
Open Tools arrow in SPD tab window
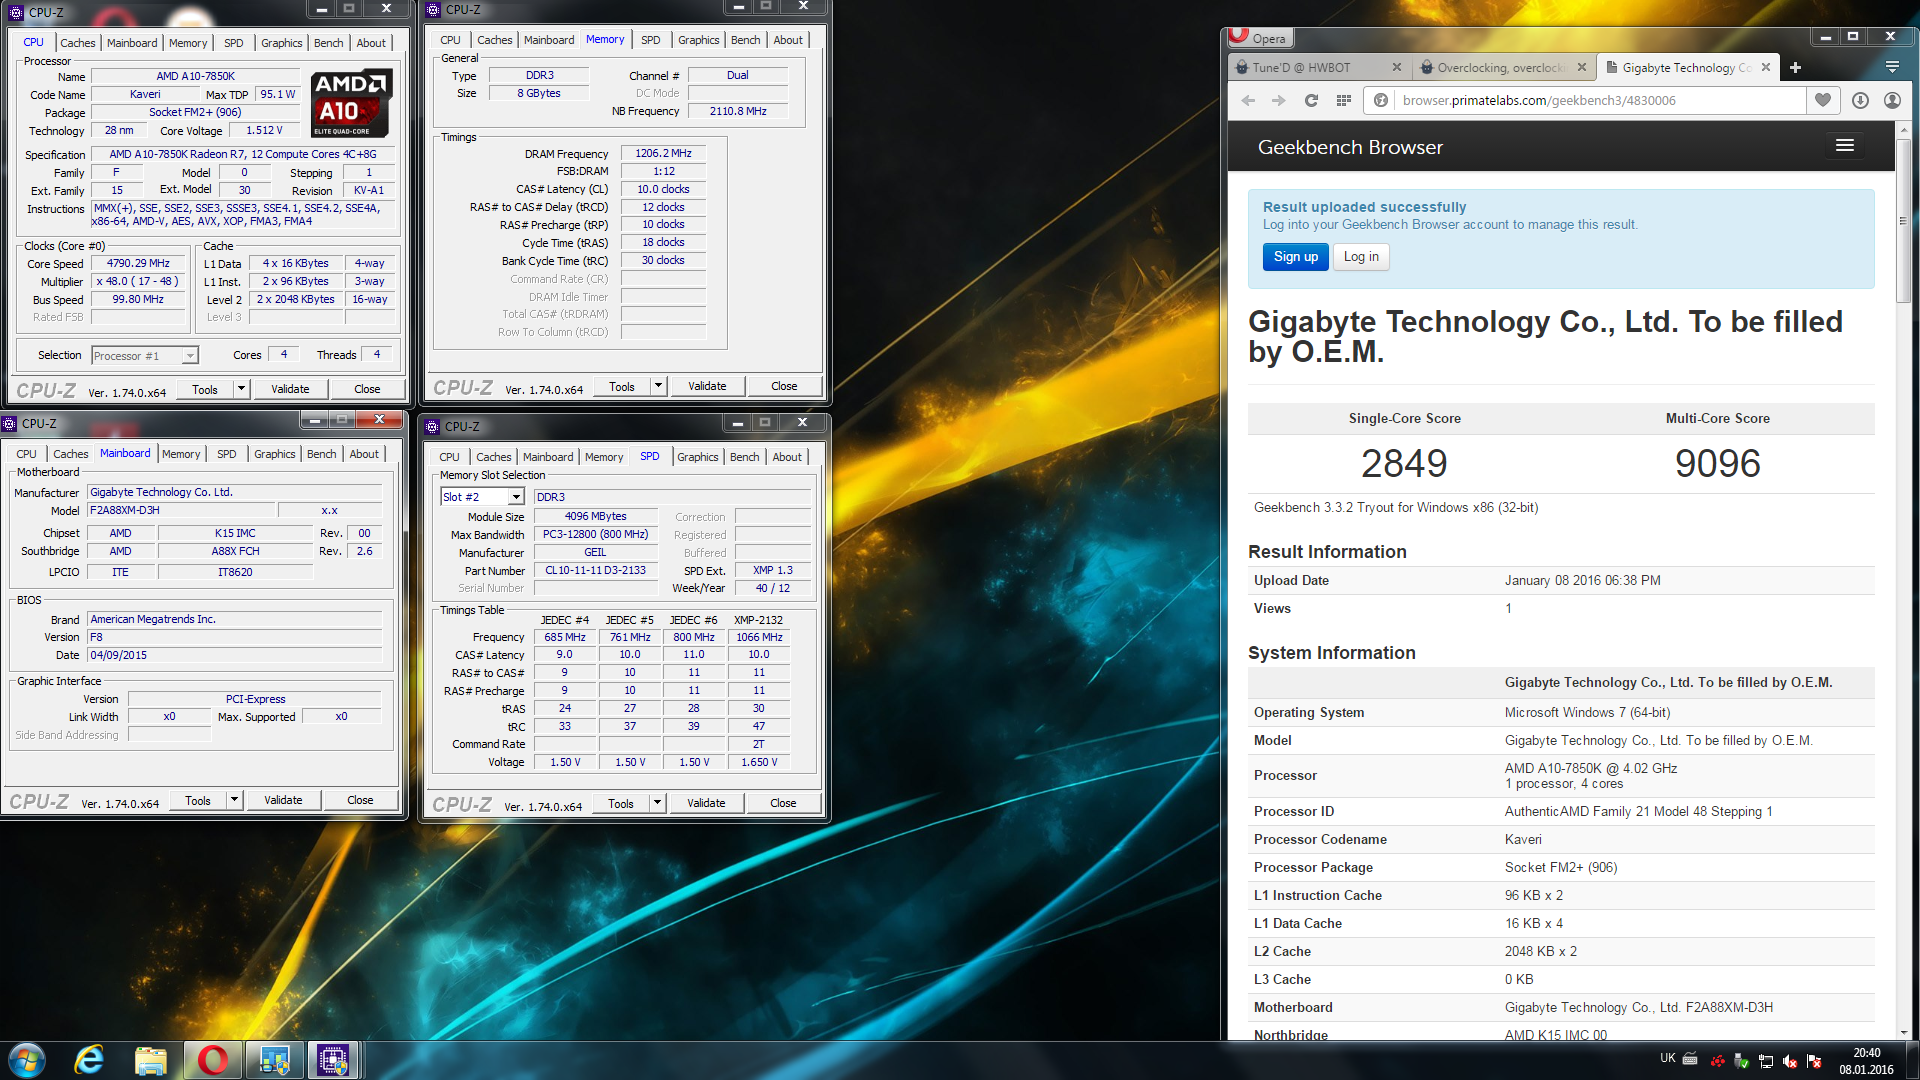coord(657,803)
